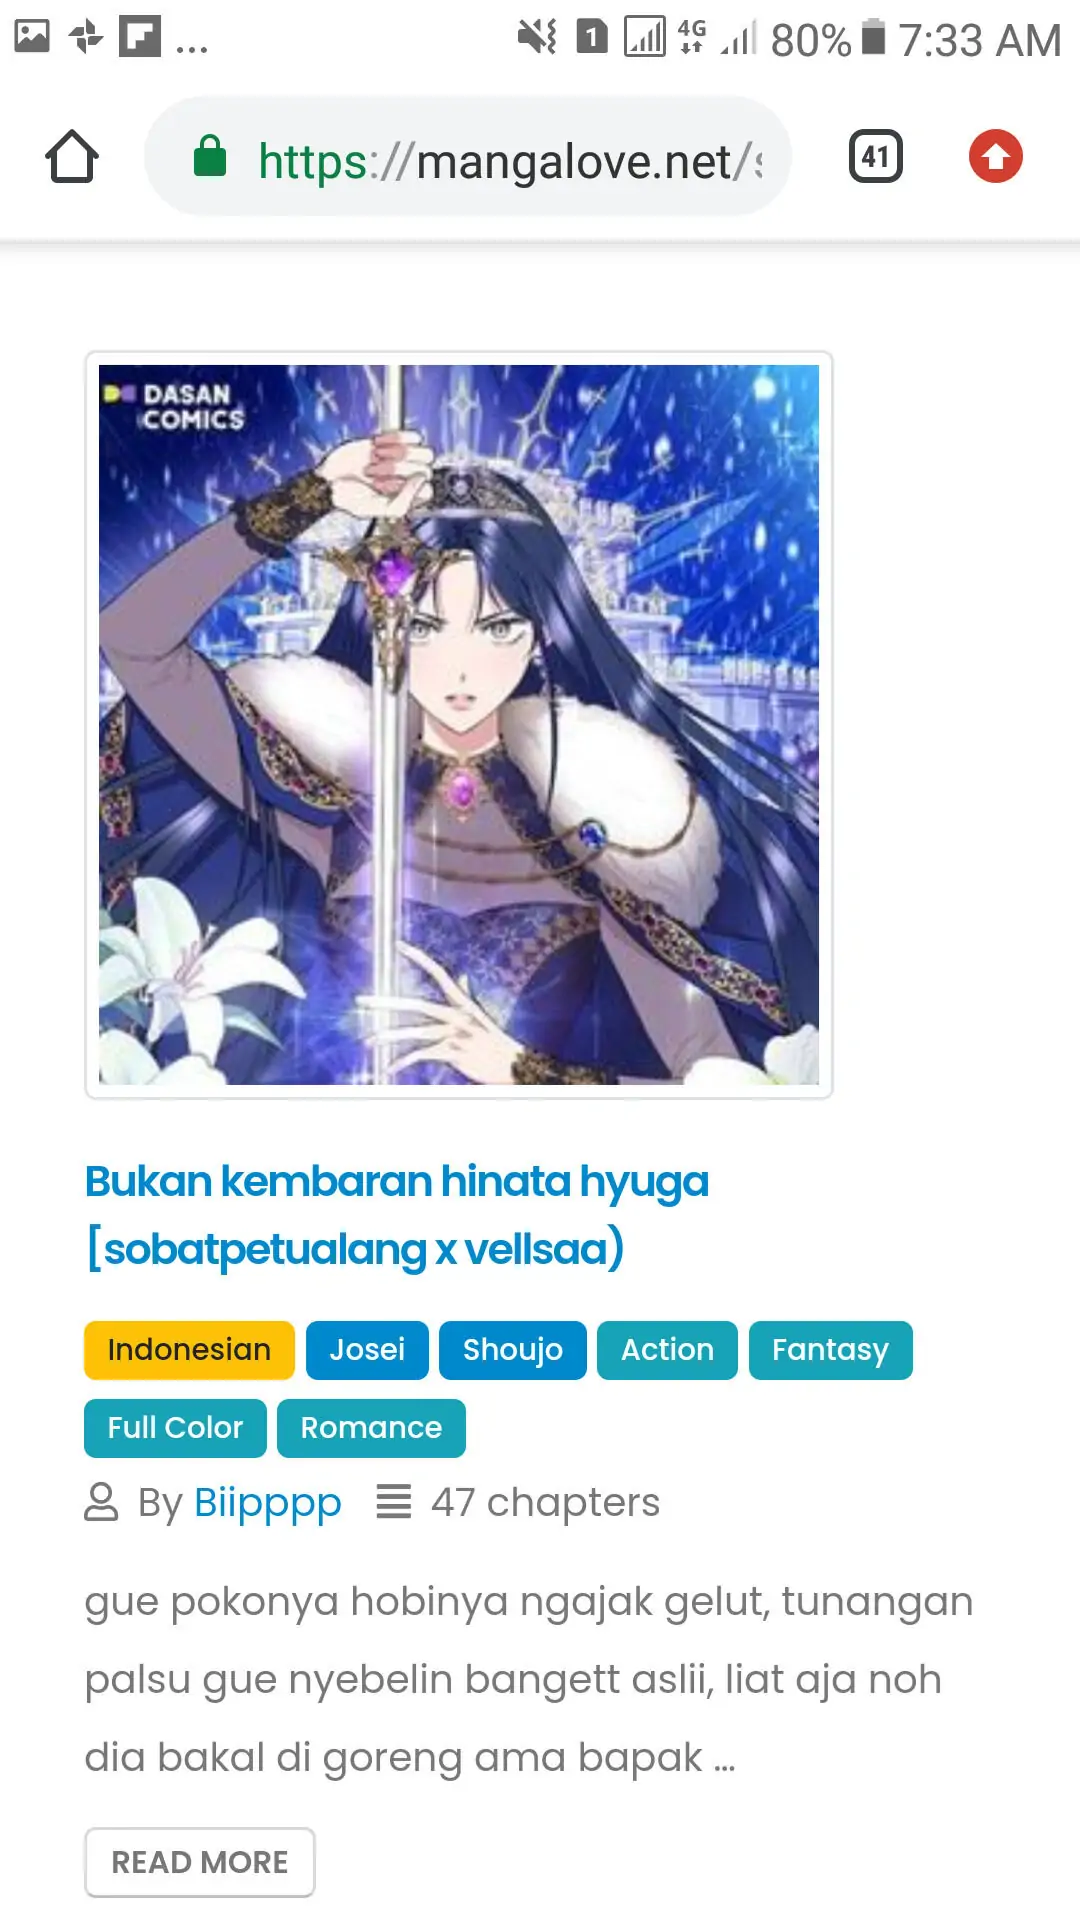
Task: Open the Flipboard notification icon in status bar
Action: [140, 37]
